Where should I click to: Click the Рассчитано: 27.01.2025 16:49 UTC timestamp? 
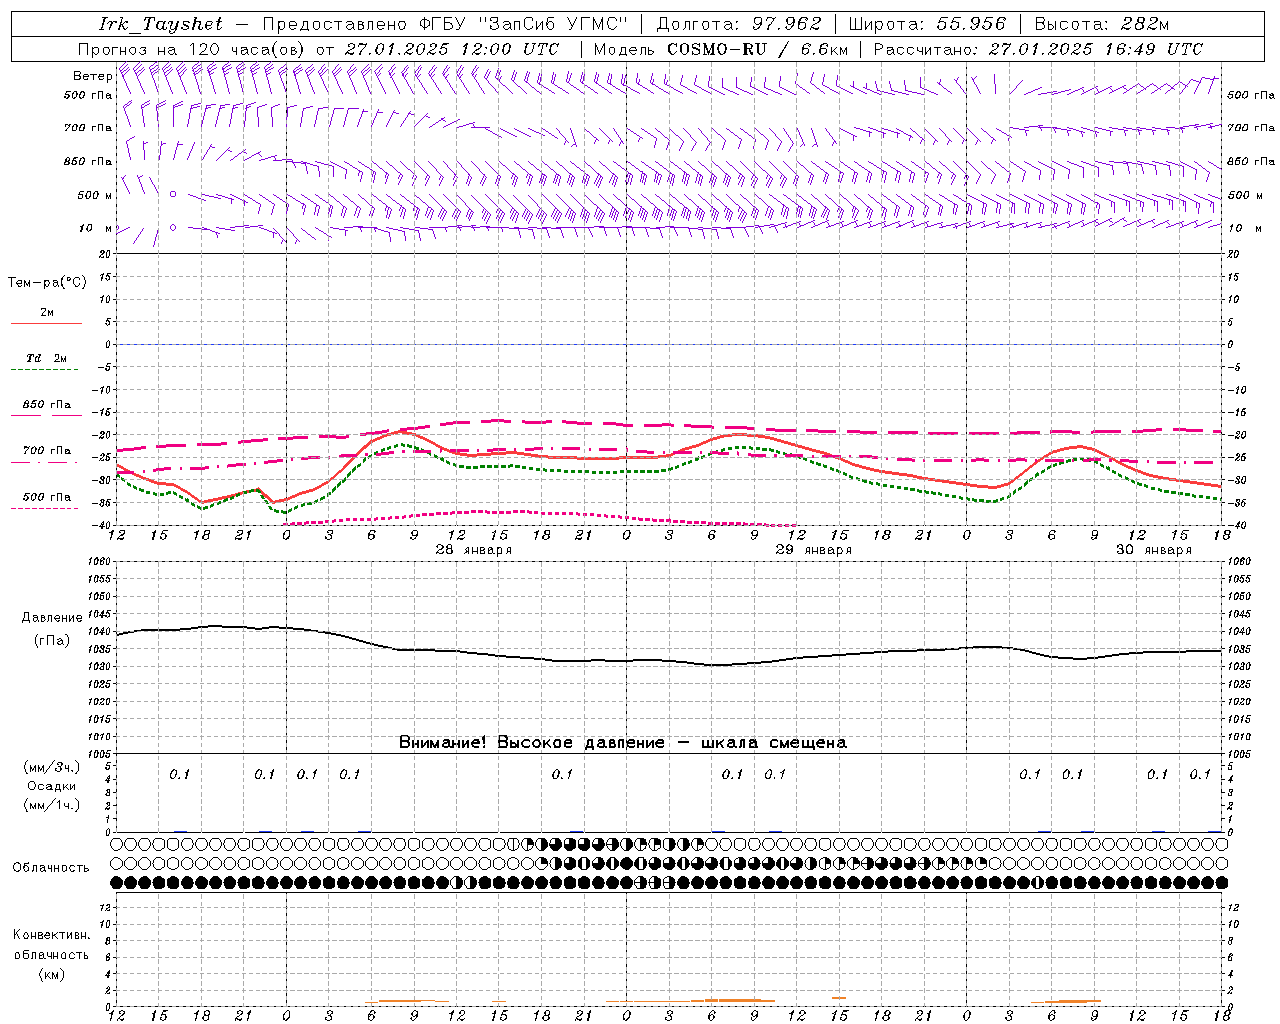coord(1038,49)
